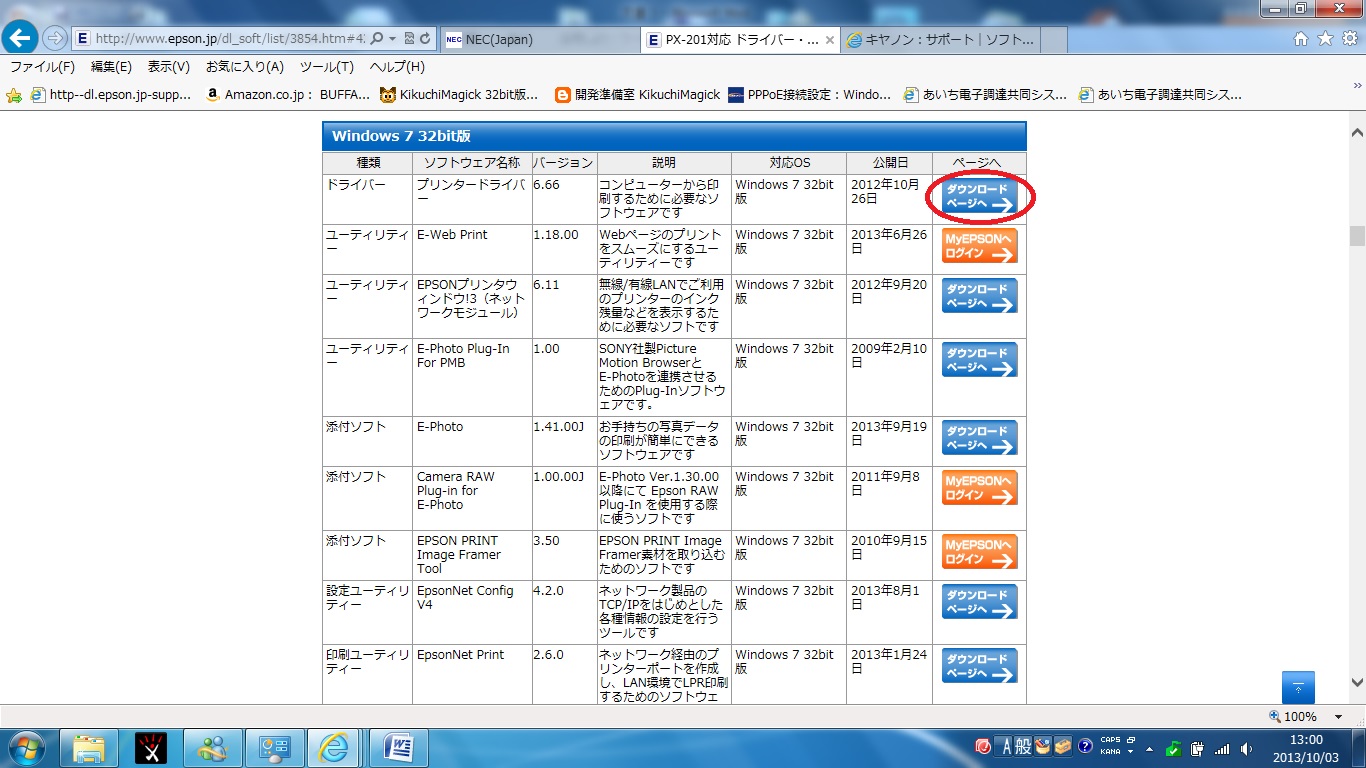Click the Home icon in the toolbar

pos(1301,39)
